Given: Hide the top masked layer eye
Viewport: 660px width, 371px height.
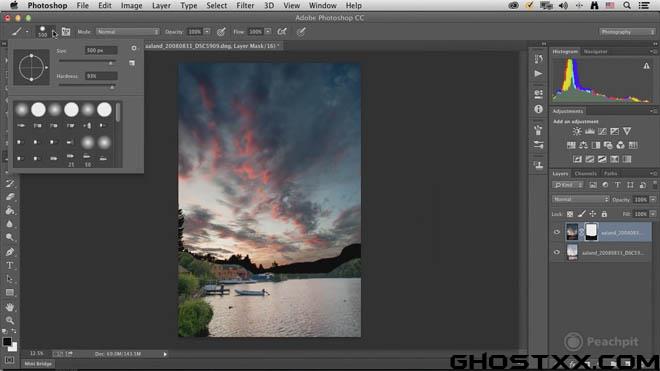Looking at the screenshot, I should pyautogui.click(x=557, y=232).
